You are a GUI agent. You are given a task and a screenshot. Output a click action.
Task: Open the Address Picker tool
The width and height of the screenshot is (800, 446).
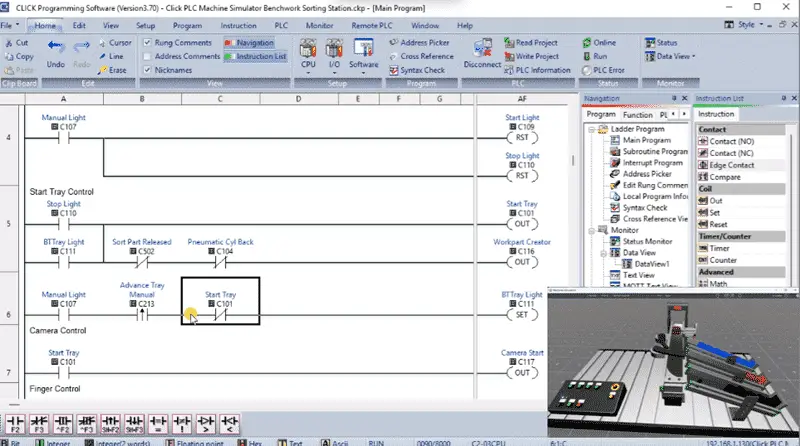point(419,43)
